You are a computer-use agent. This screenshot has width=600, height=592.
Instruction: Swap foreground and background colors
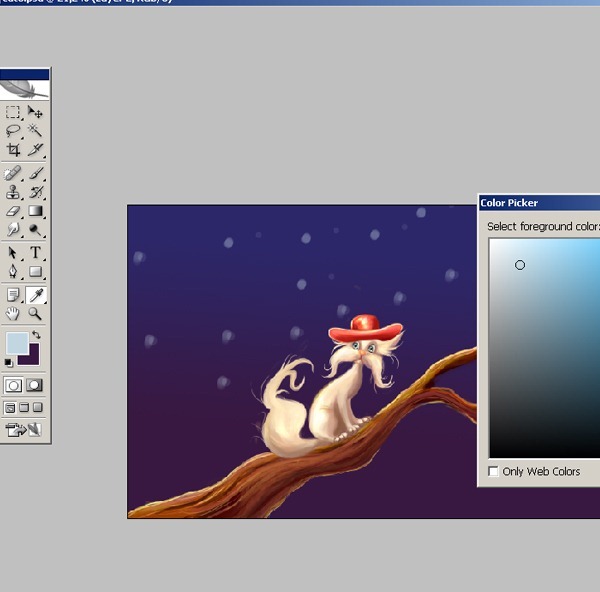[36, 335]
